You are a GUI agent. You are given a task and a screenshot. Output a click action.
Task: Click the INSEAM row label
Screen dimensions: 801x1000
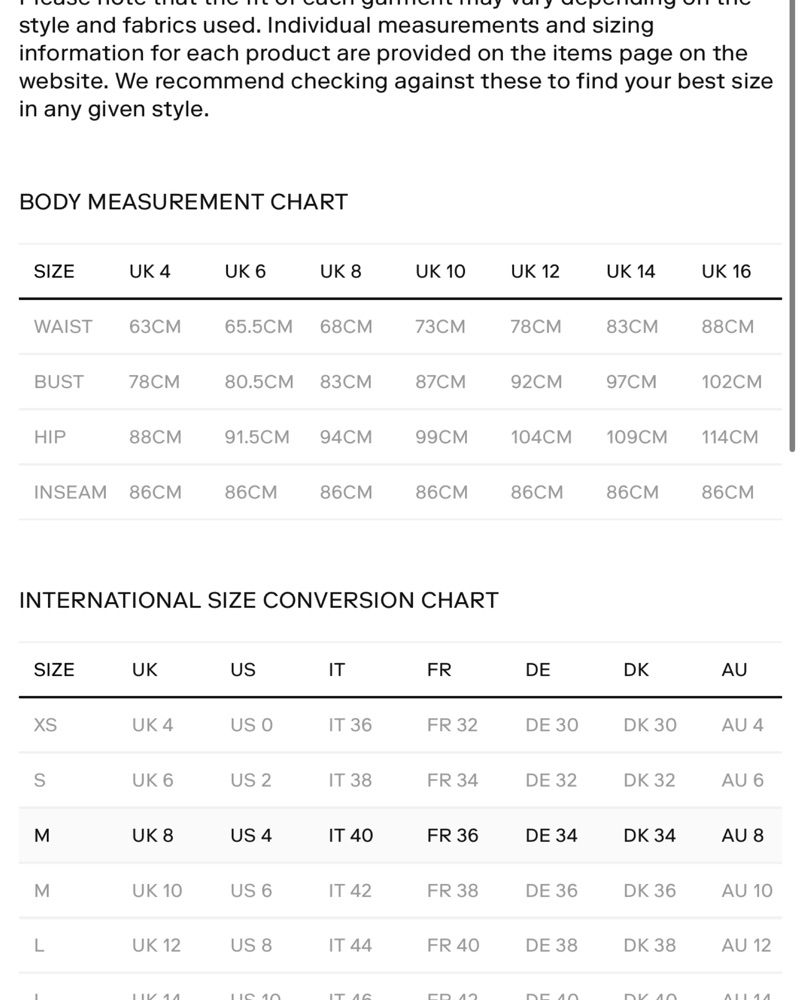70,492
